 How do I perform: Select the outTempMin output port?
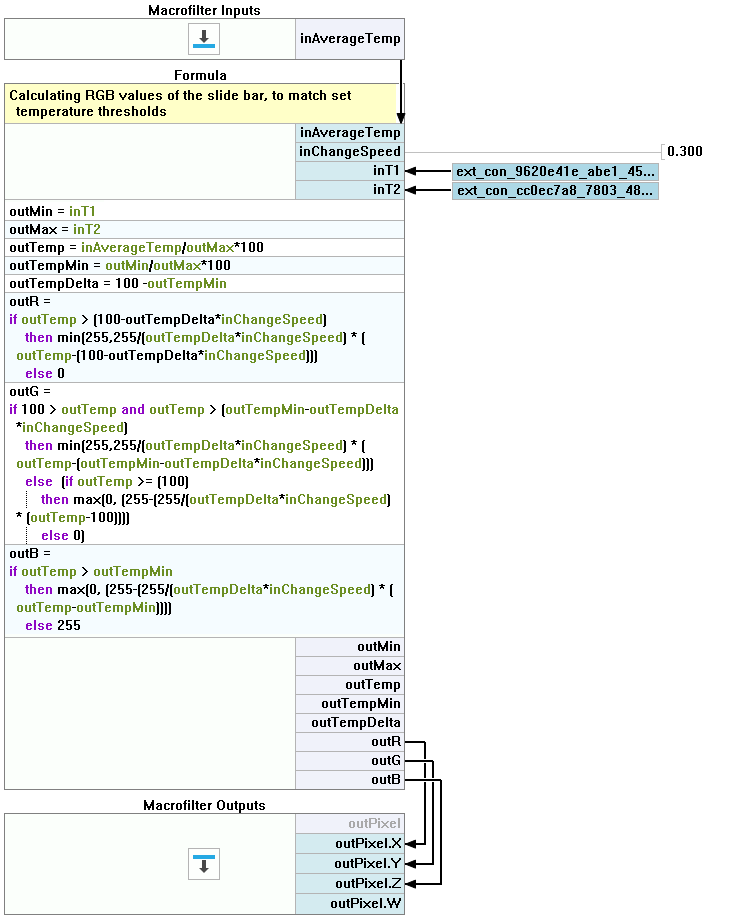click(x=349, y=704)
